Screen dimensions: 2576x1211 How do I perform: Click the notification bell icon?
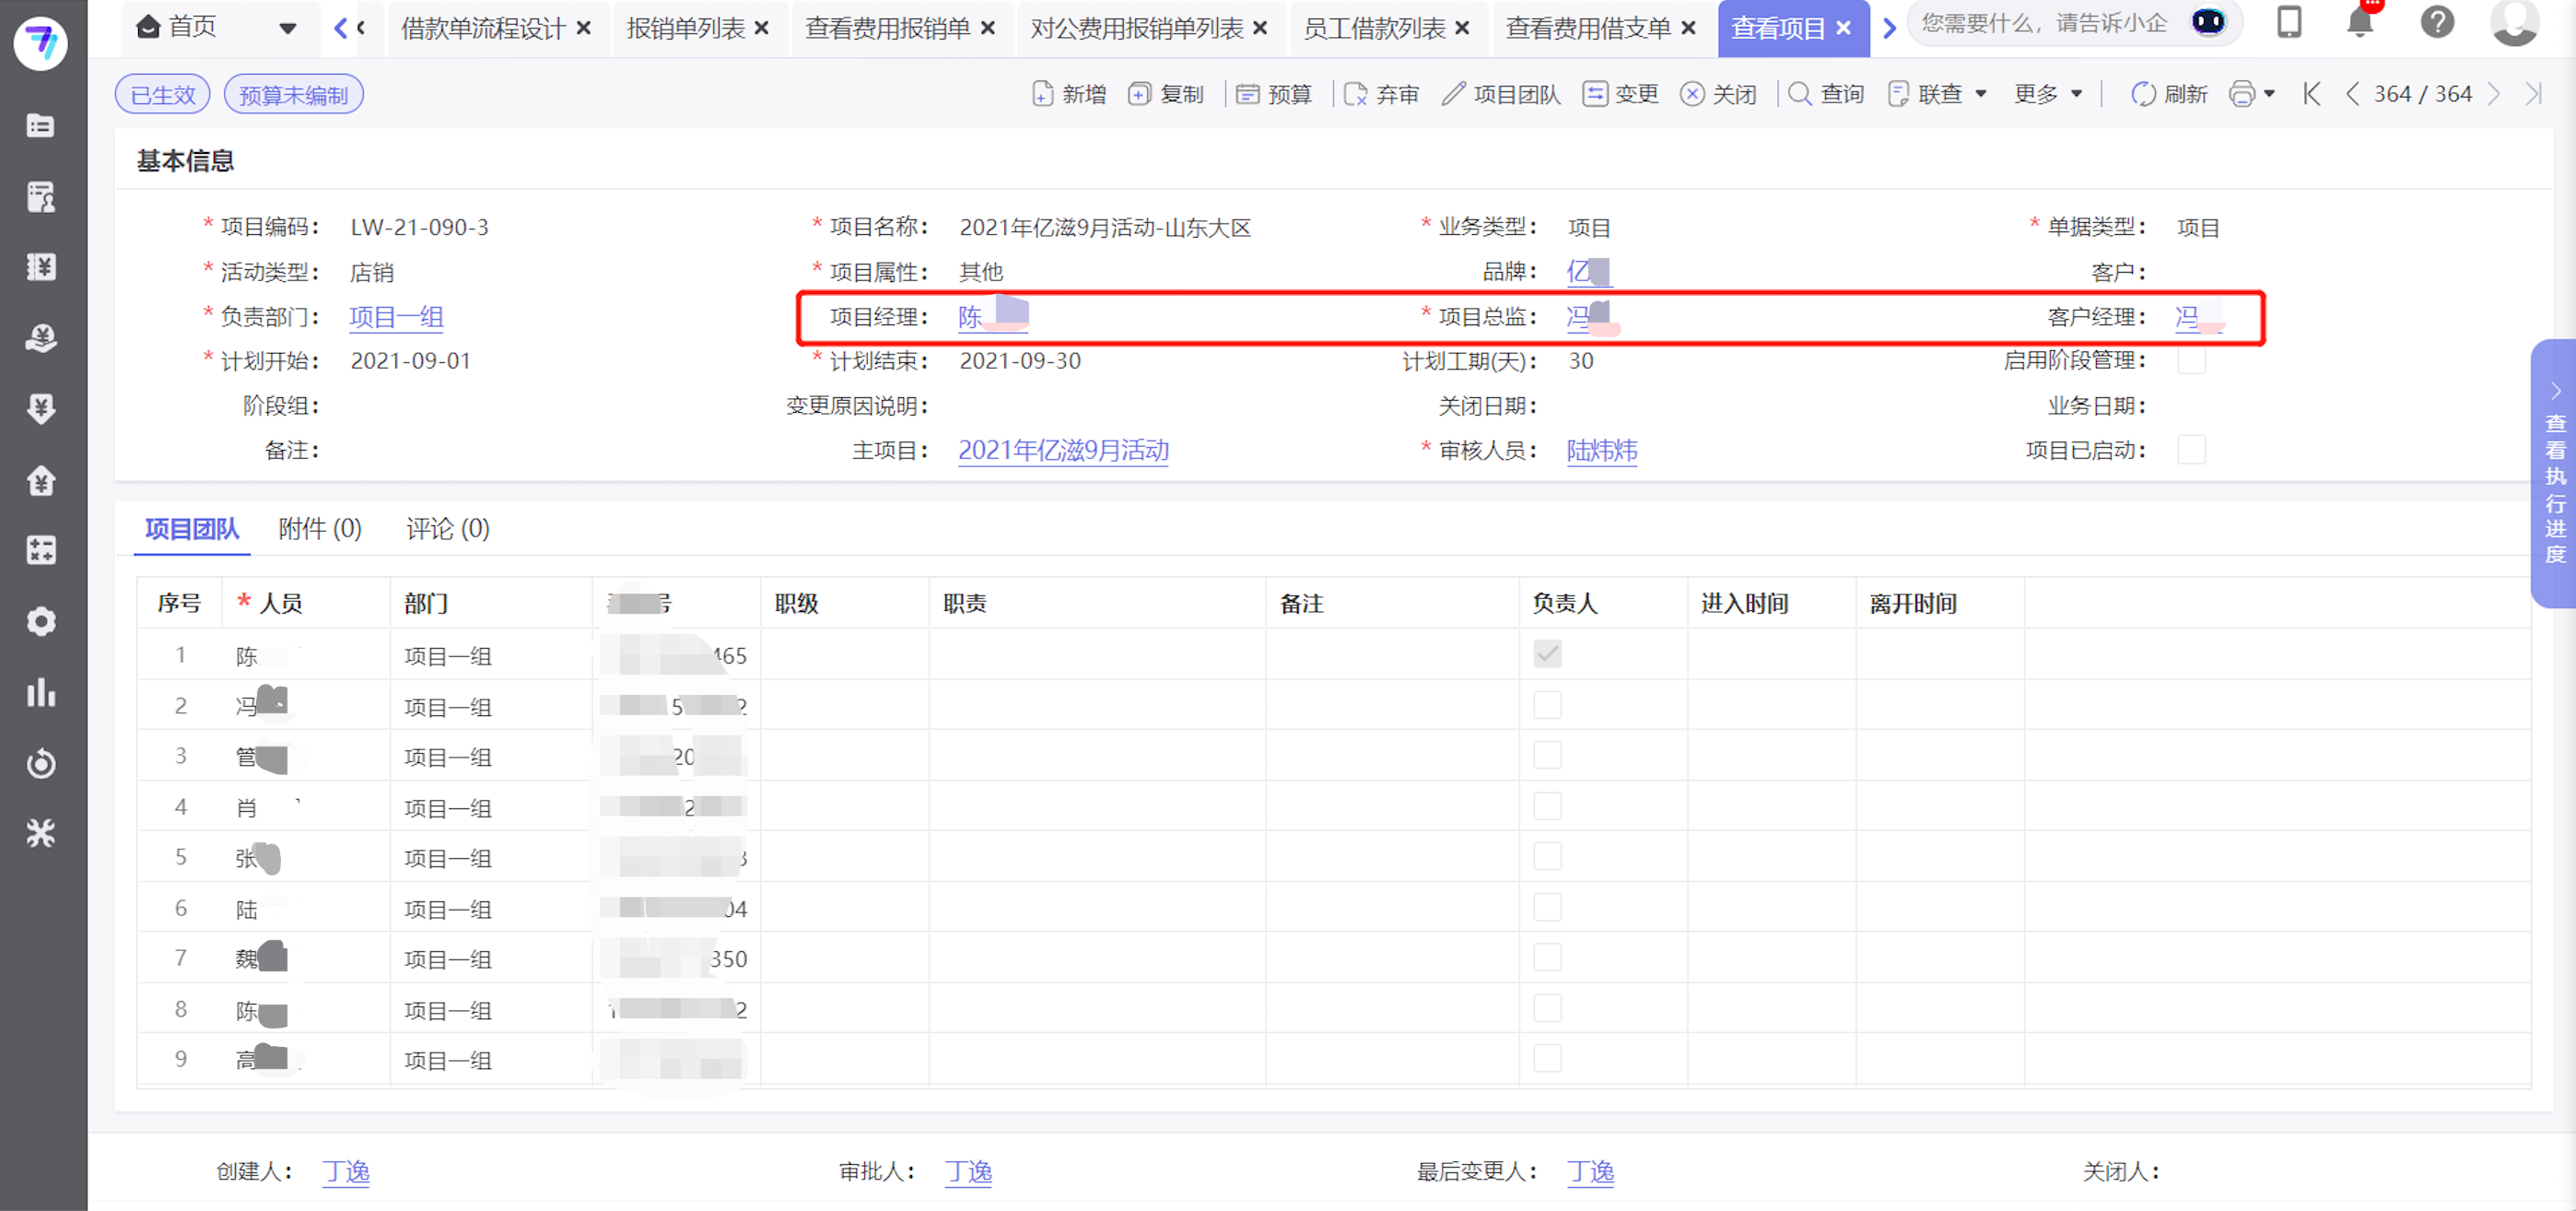(2359, 22)
